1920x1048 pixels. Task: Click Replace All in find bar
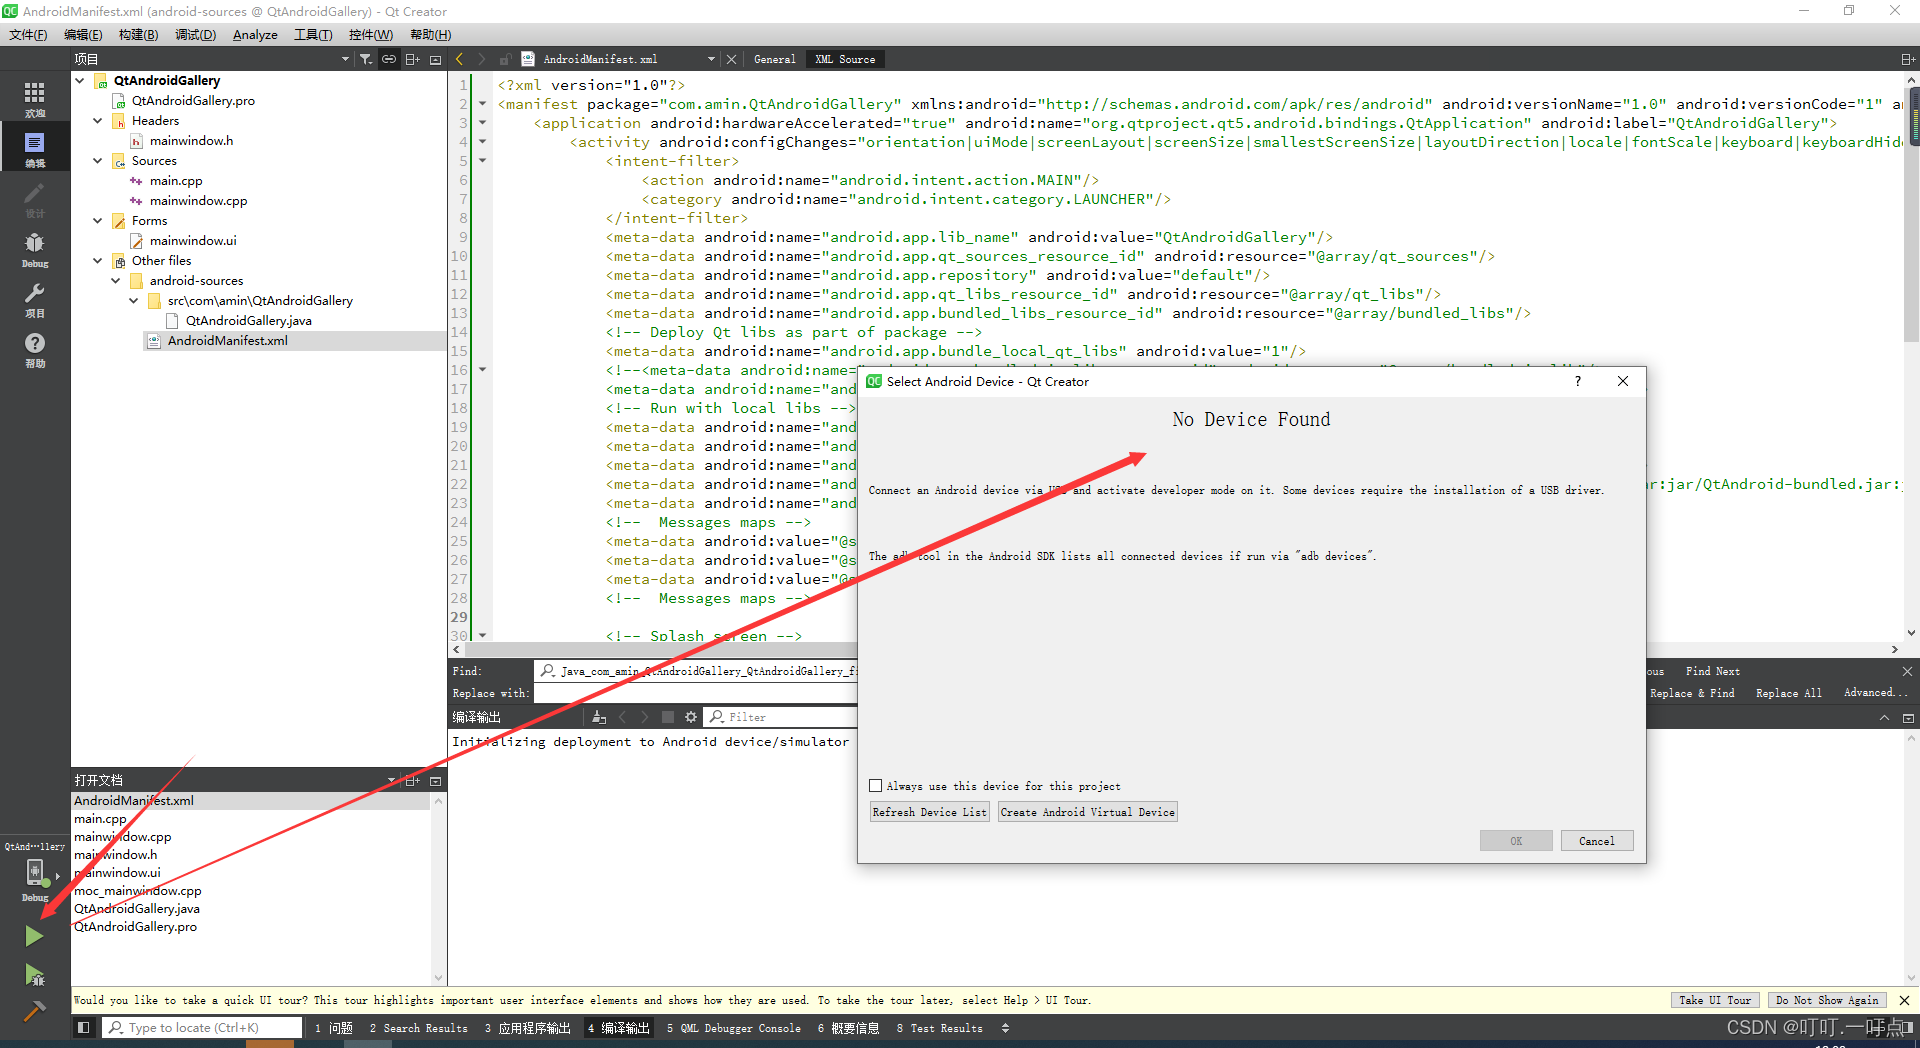pos(1788,693)
